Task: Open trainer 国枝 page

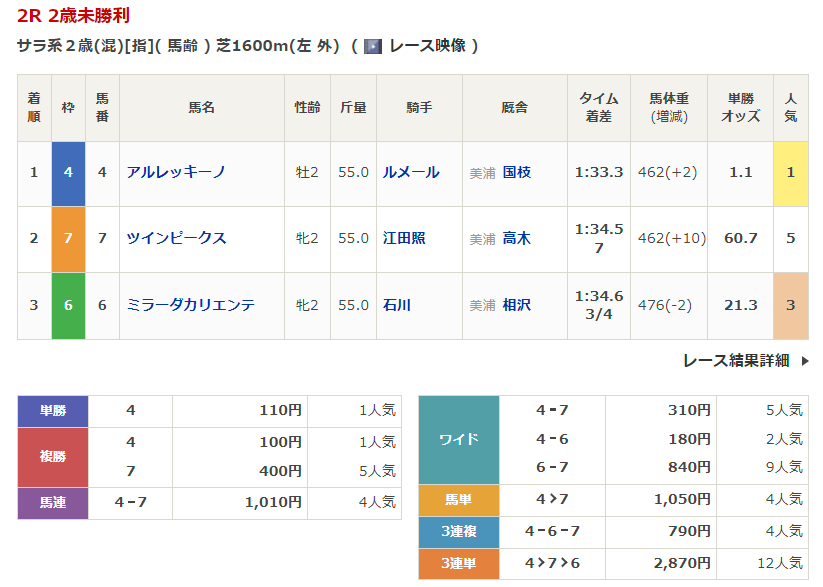Action: [x=517, y=172]
